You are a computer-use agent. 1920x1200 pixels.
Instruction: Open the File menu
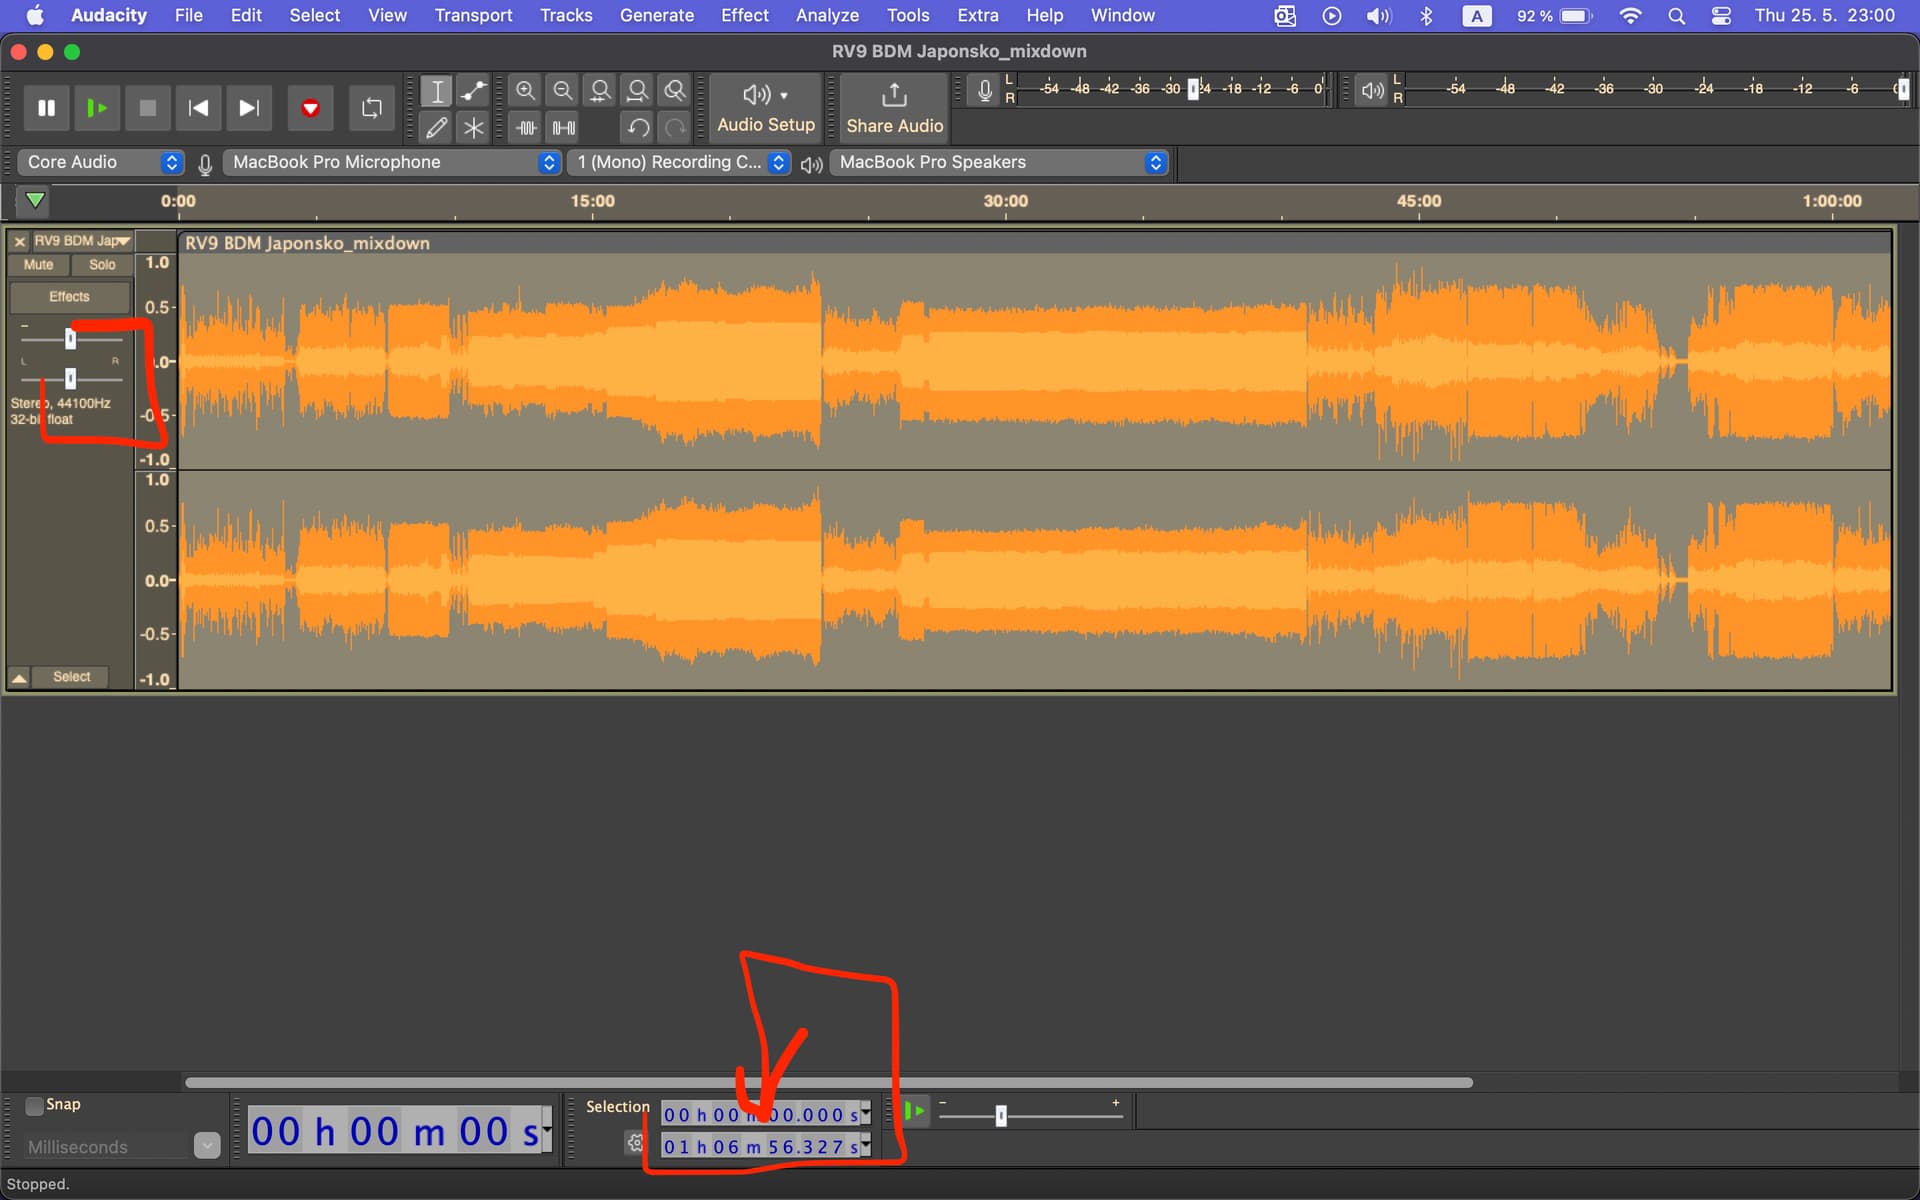pyautogui.click(x=188, y=15)
